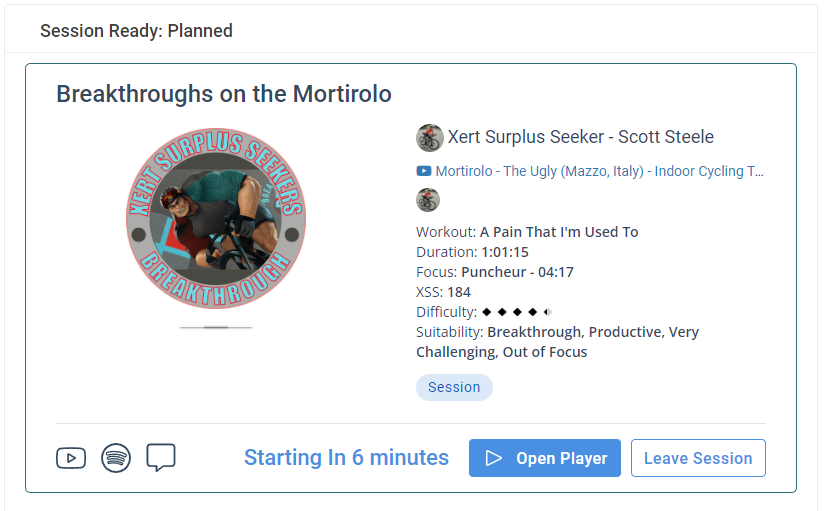825x511 pixels.
Task: Click the Xert Surplus Seeker - Scott Steele name
Action: 580,137
